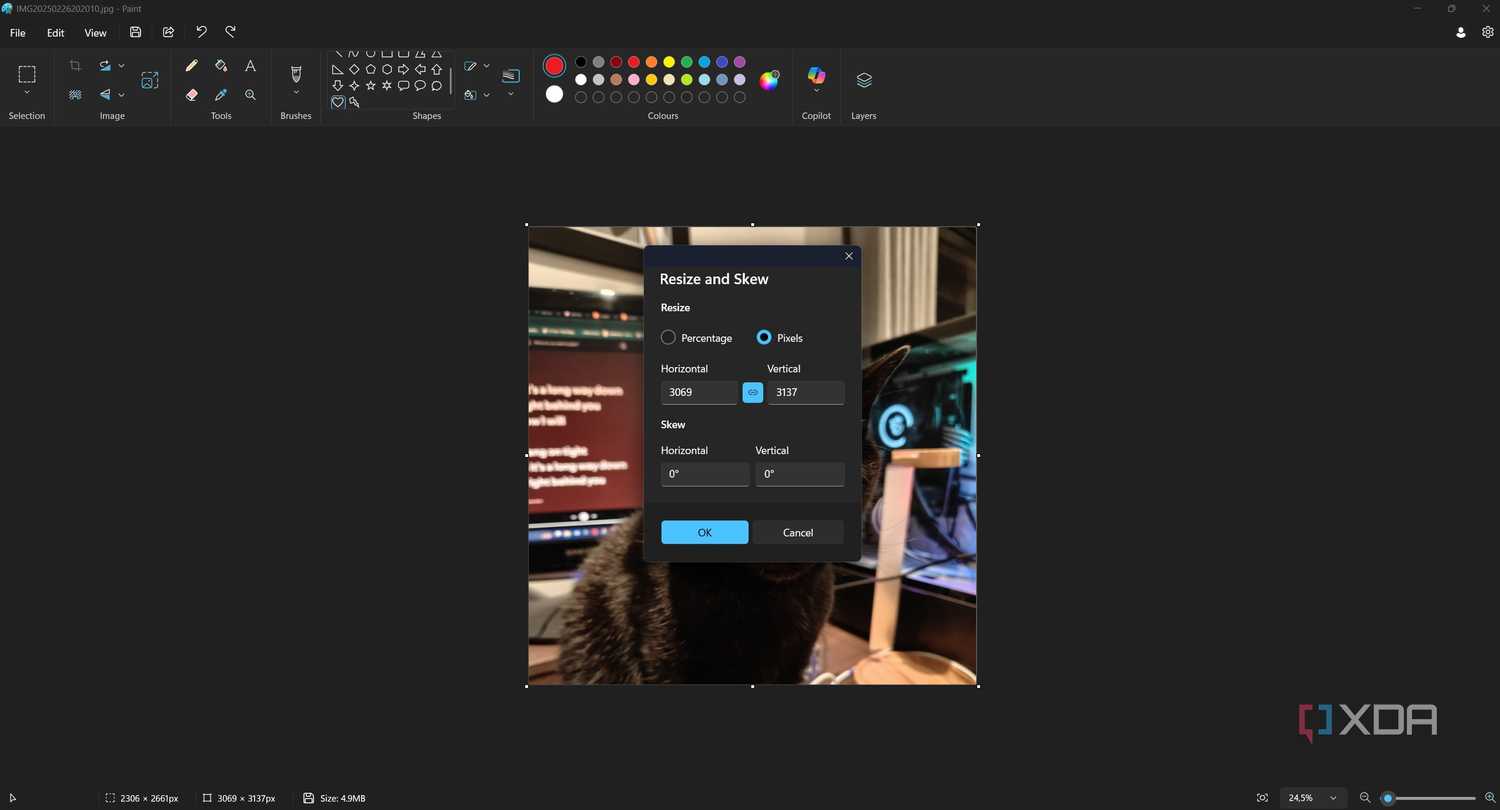Viewport: 1500px width, 810px height.
Task: Click the user account icon
Action: pos(1461,33)
